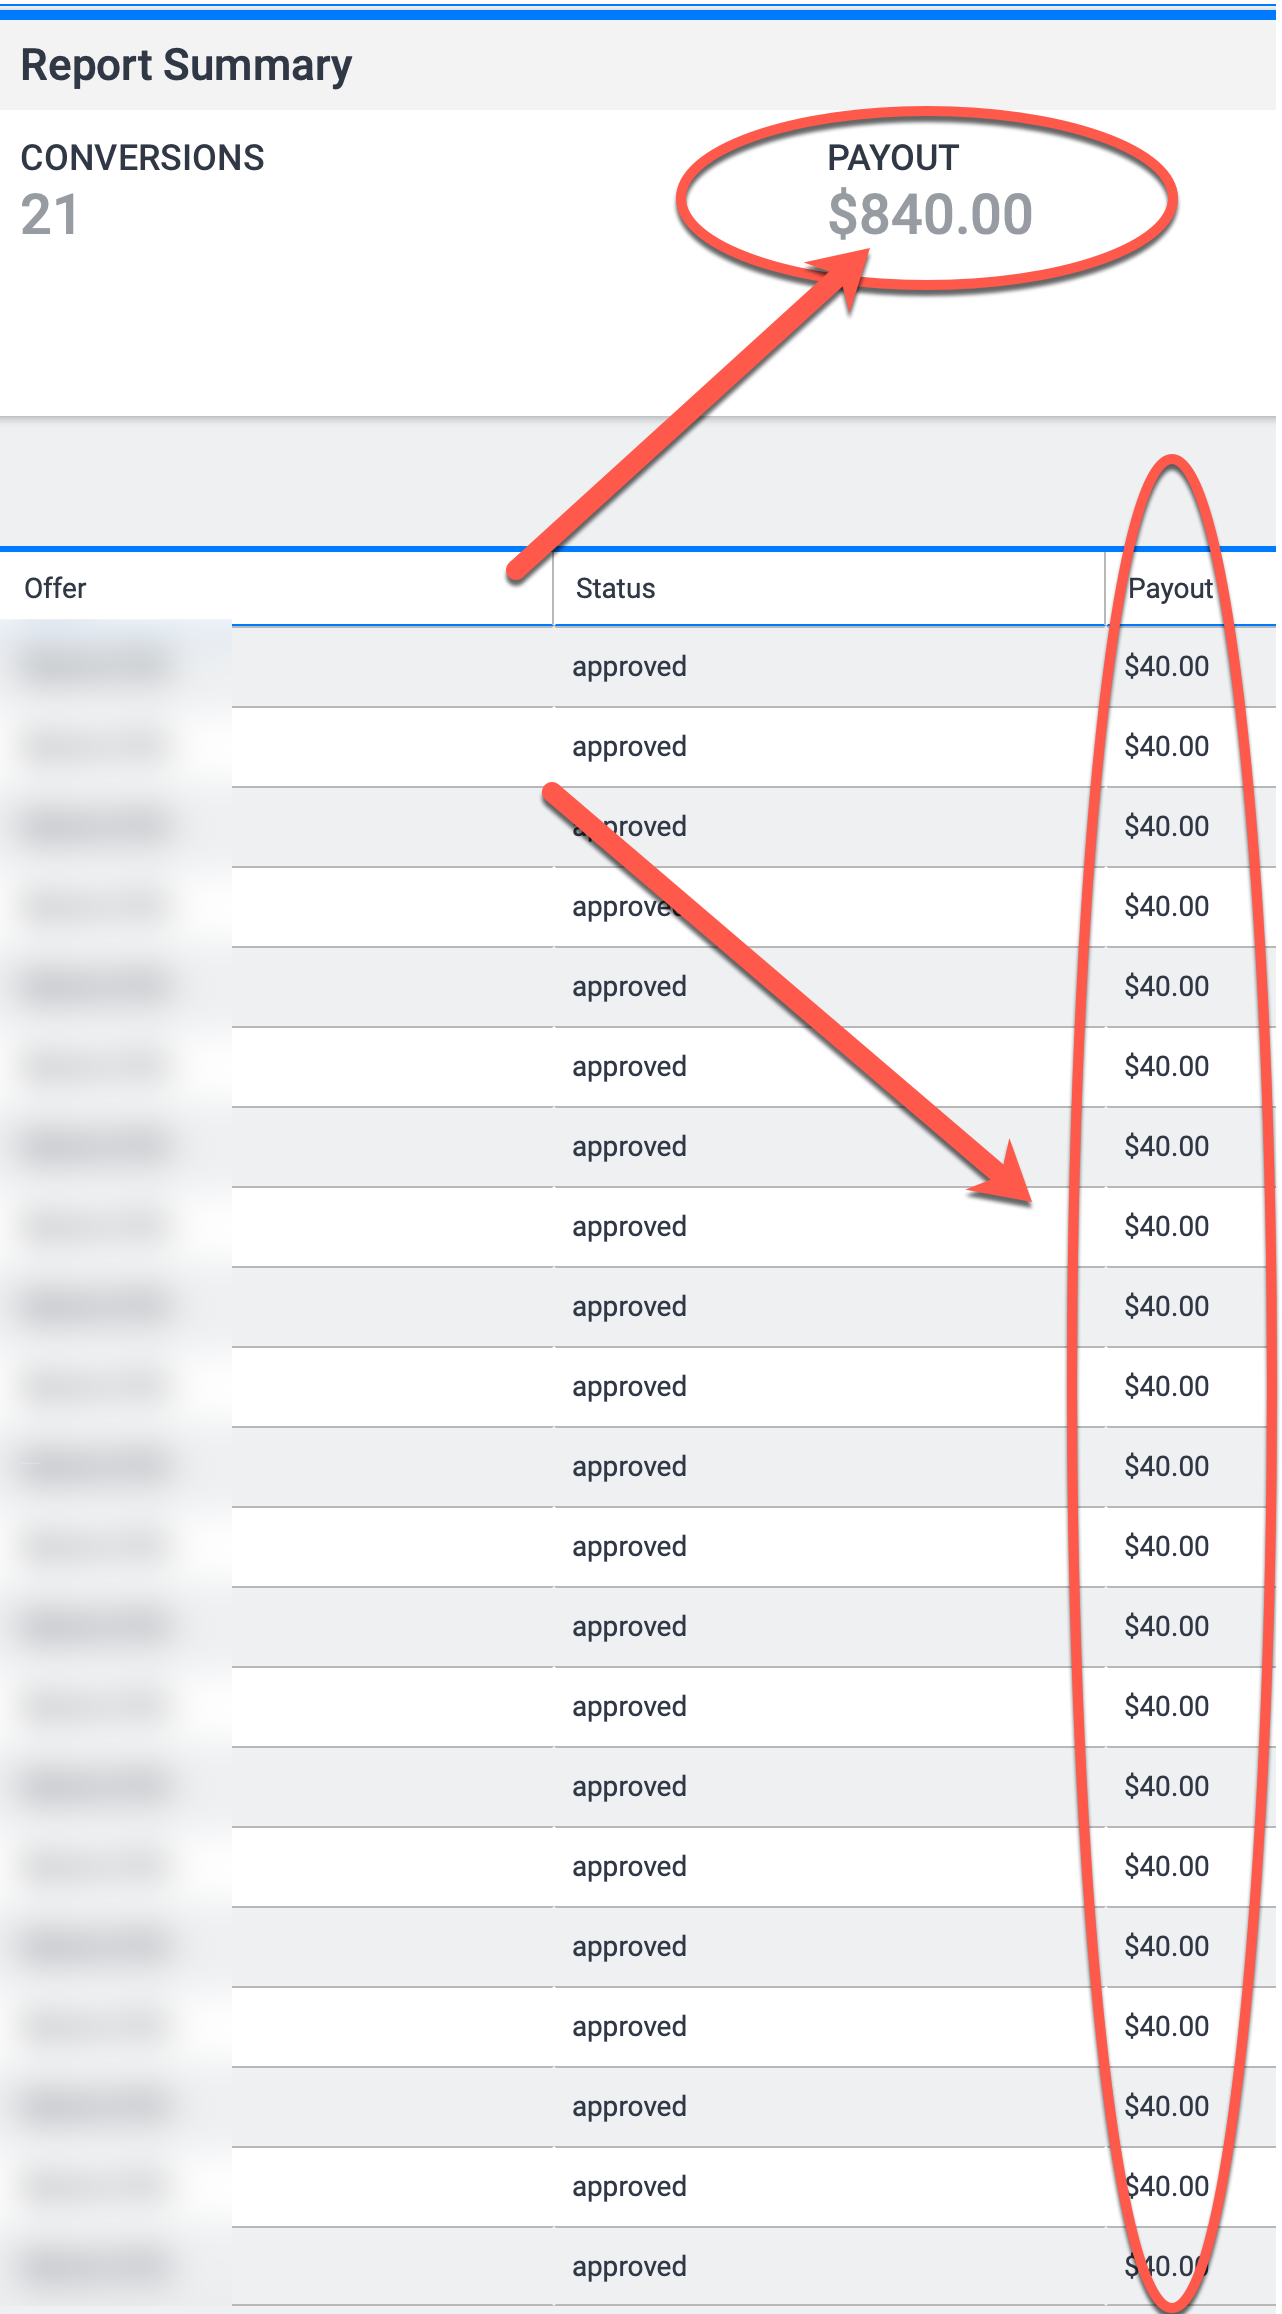The height and width of the screenshot is (2314, 1282).
Task: Click the second row's $40.00 payout
Action: [1166, 746]
